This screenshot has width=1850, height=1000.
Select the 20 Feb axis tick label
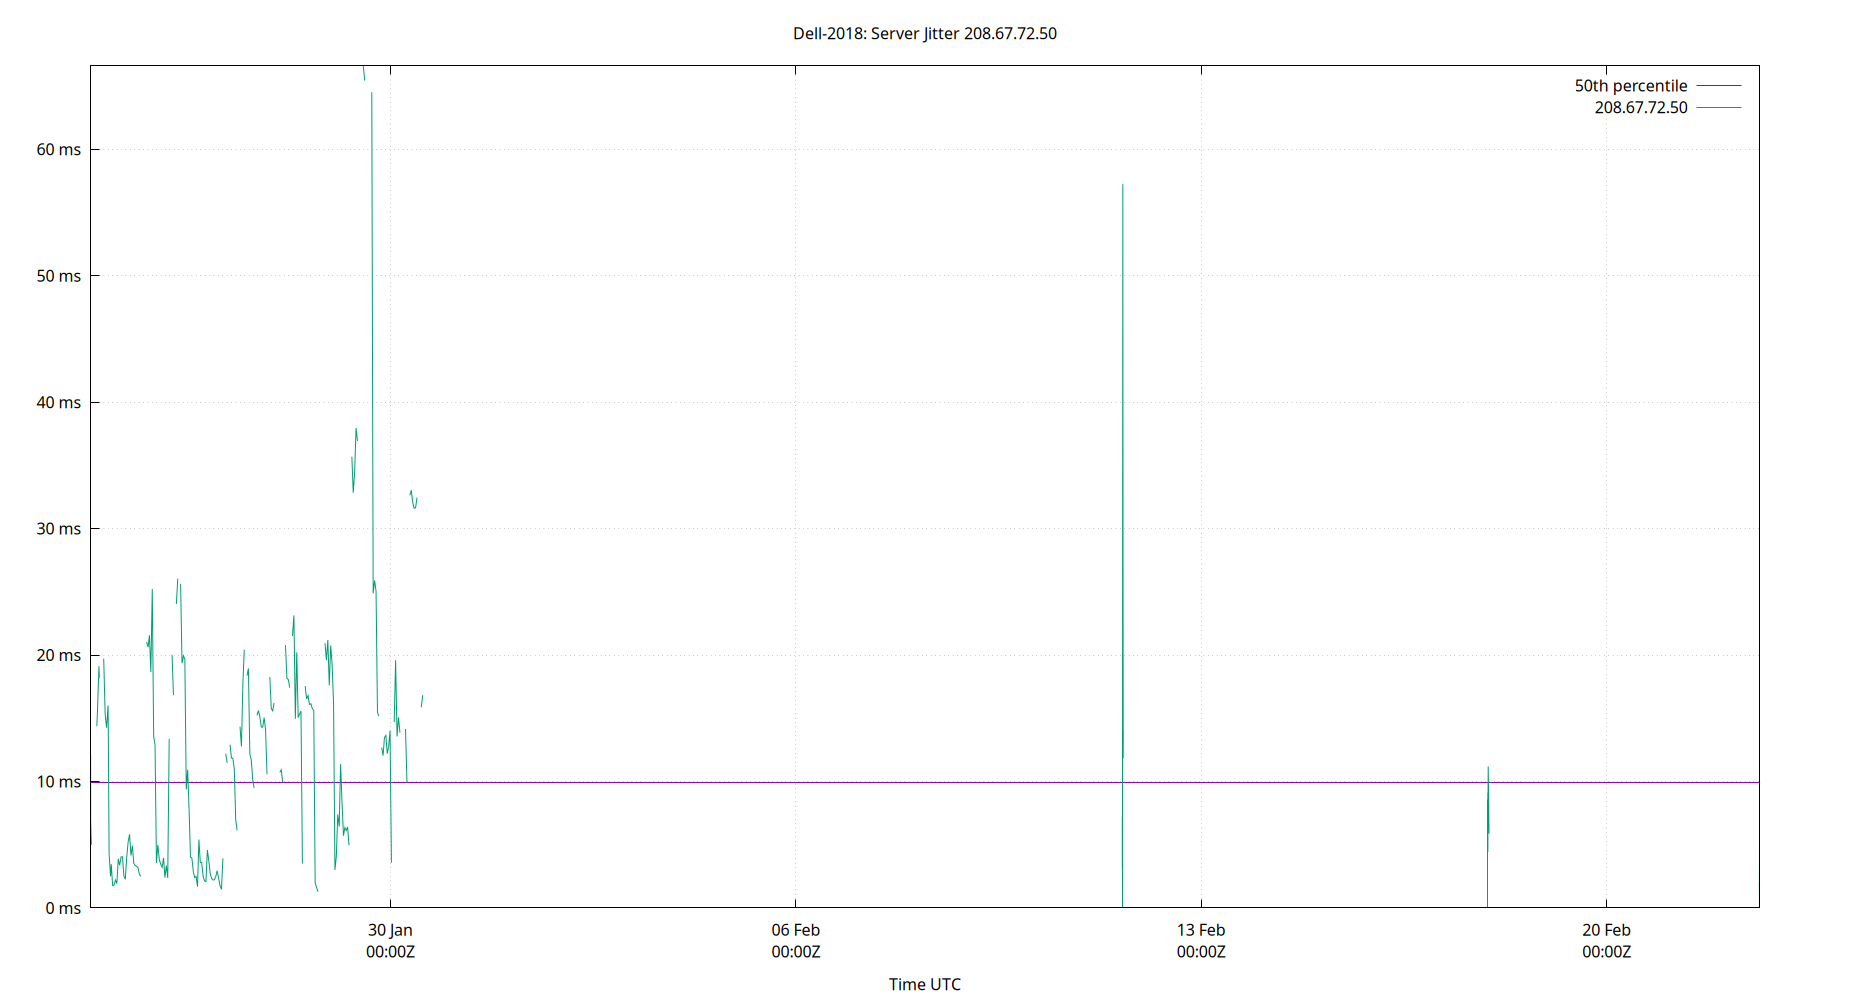(x=1605, y=929)
